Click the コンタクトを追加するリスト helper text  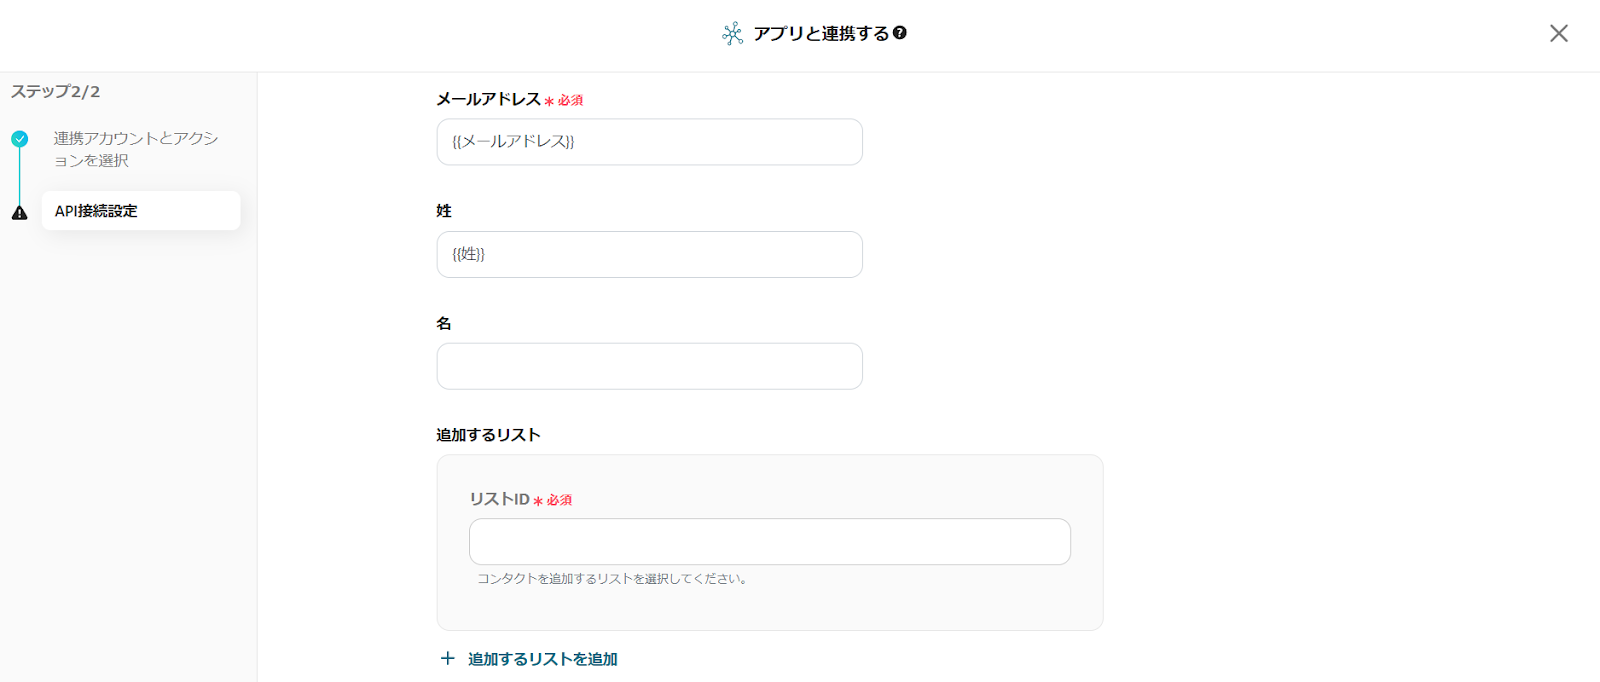tap(613, 579)
